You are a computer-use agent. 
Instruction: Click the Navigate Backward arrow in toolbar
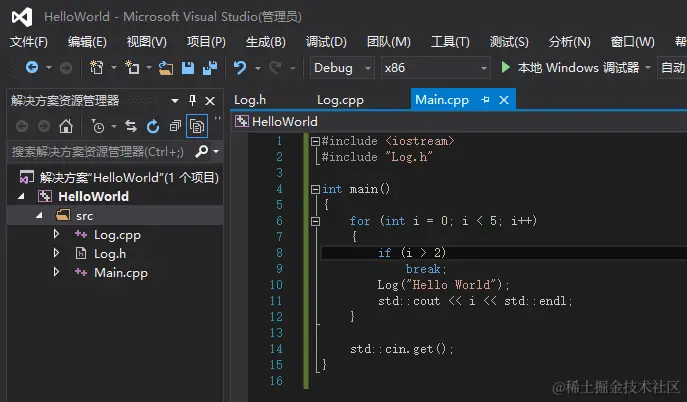click(x=32, y=67)
